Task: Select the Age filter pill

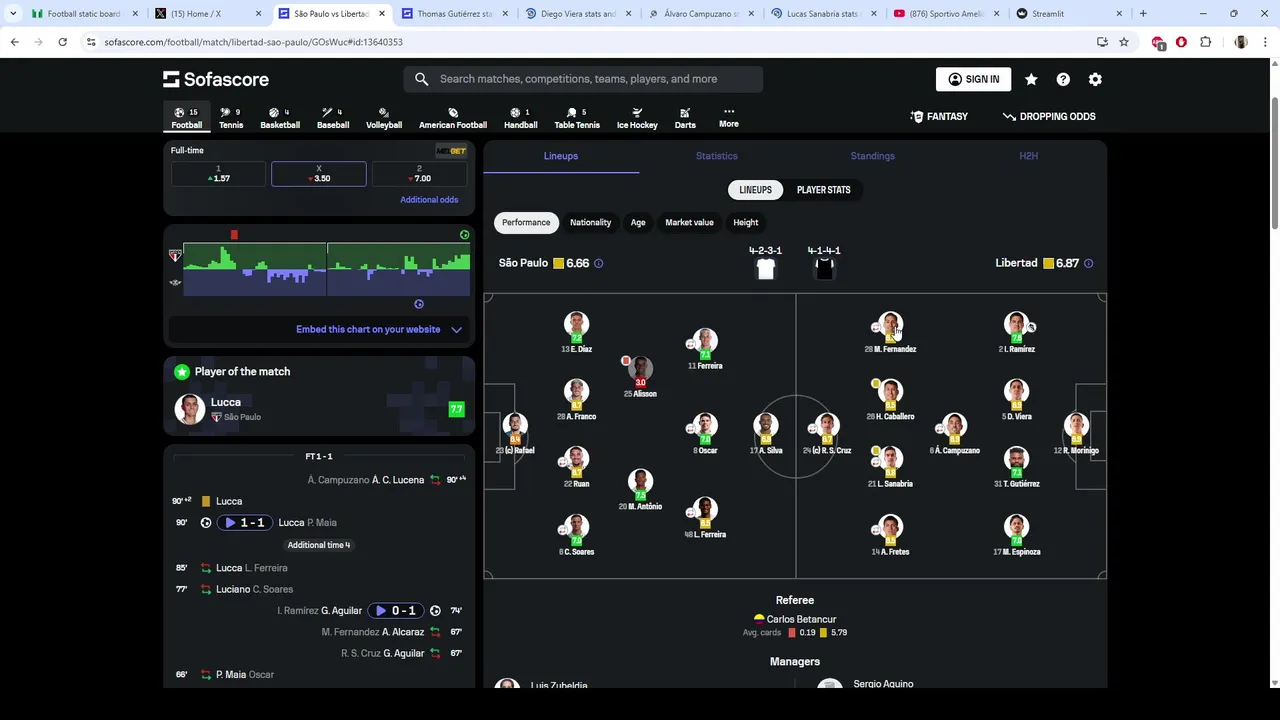Action: [x=638, y=222]
